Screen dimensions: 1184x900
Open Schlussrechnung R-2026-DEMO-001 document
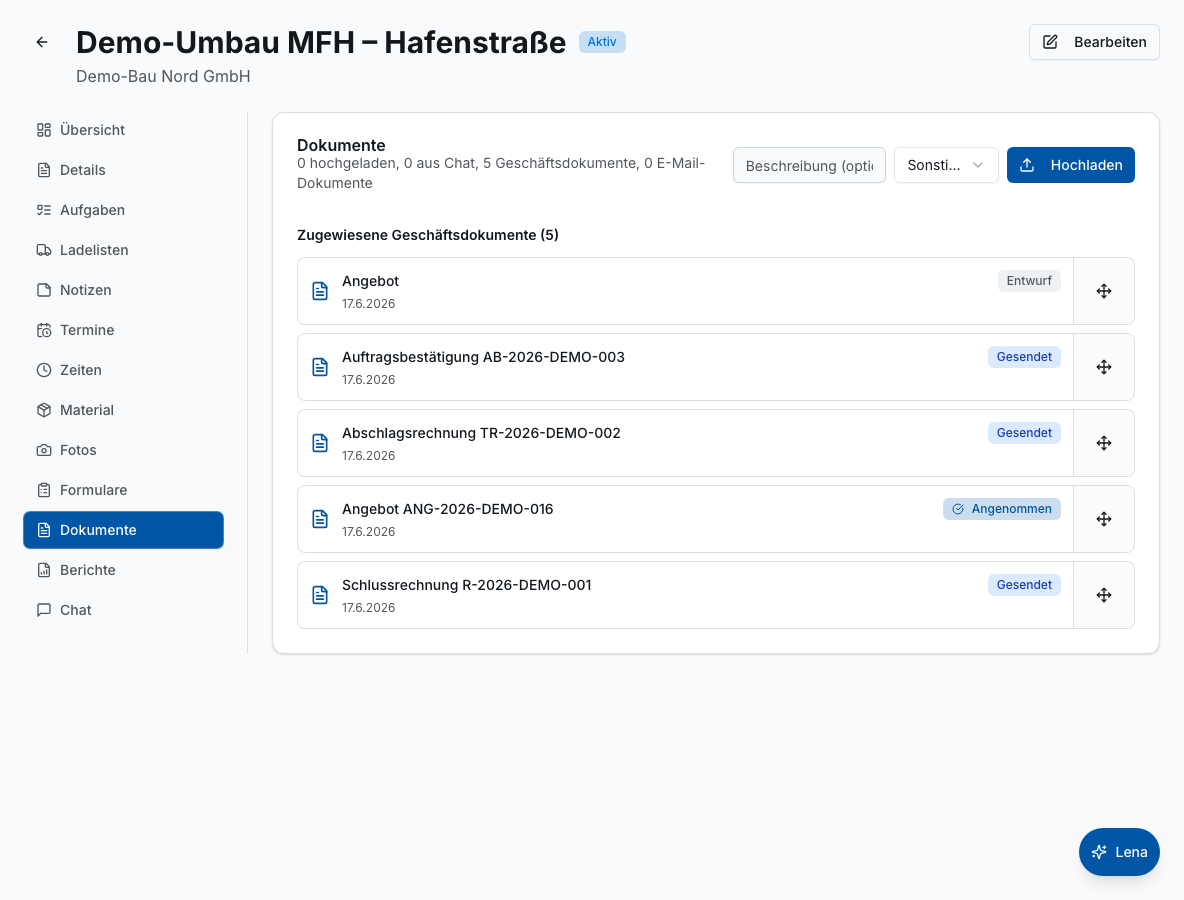pos(685,595)
